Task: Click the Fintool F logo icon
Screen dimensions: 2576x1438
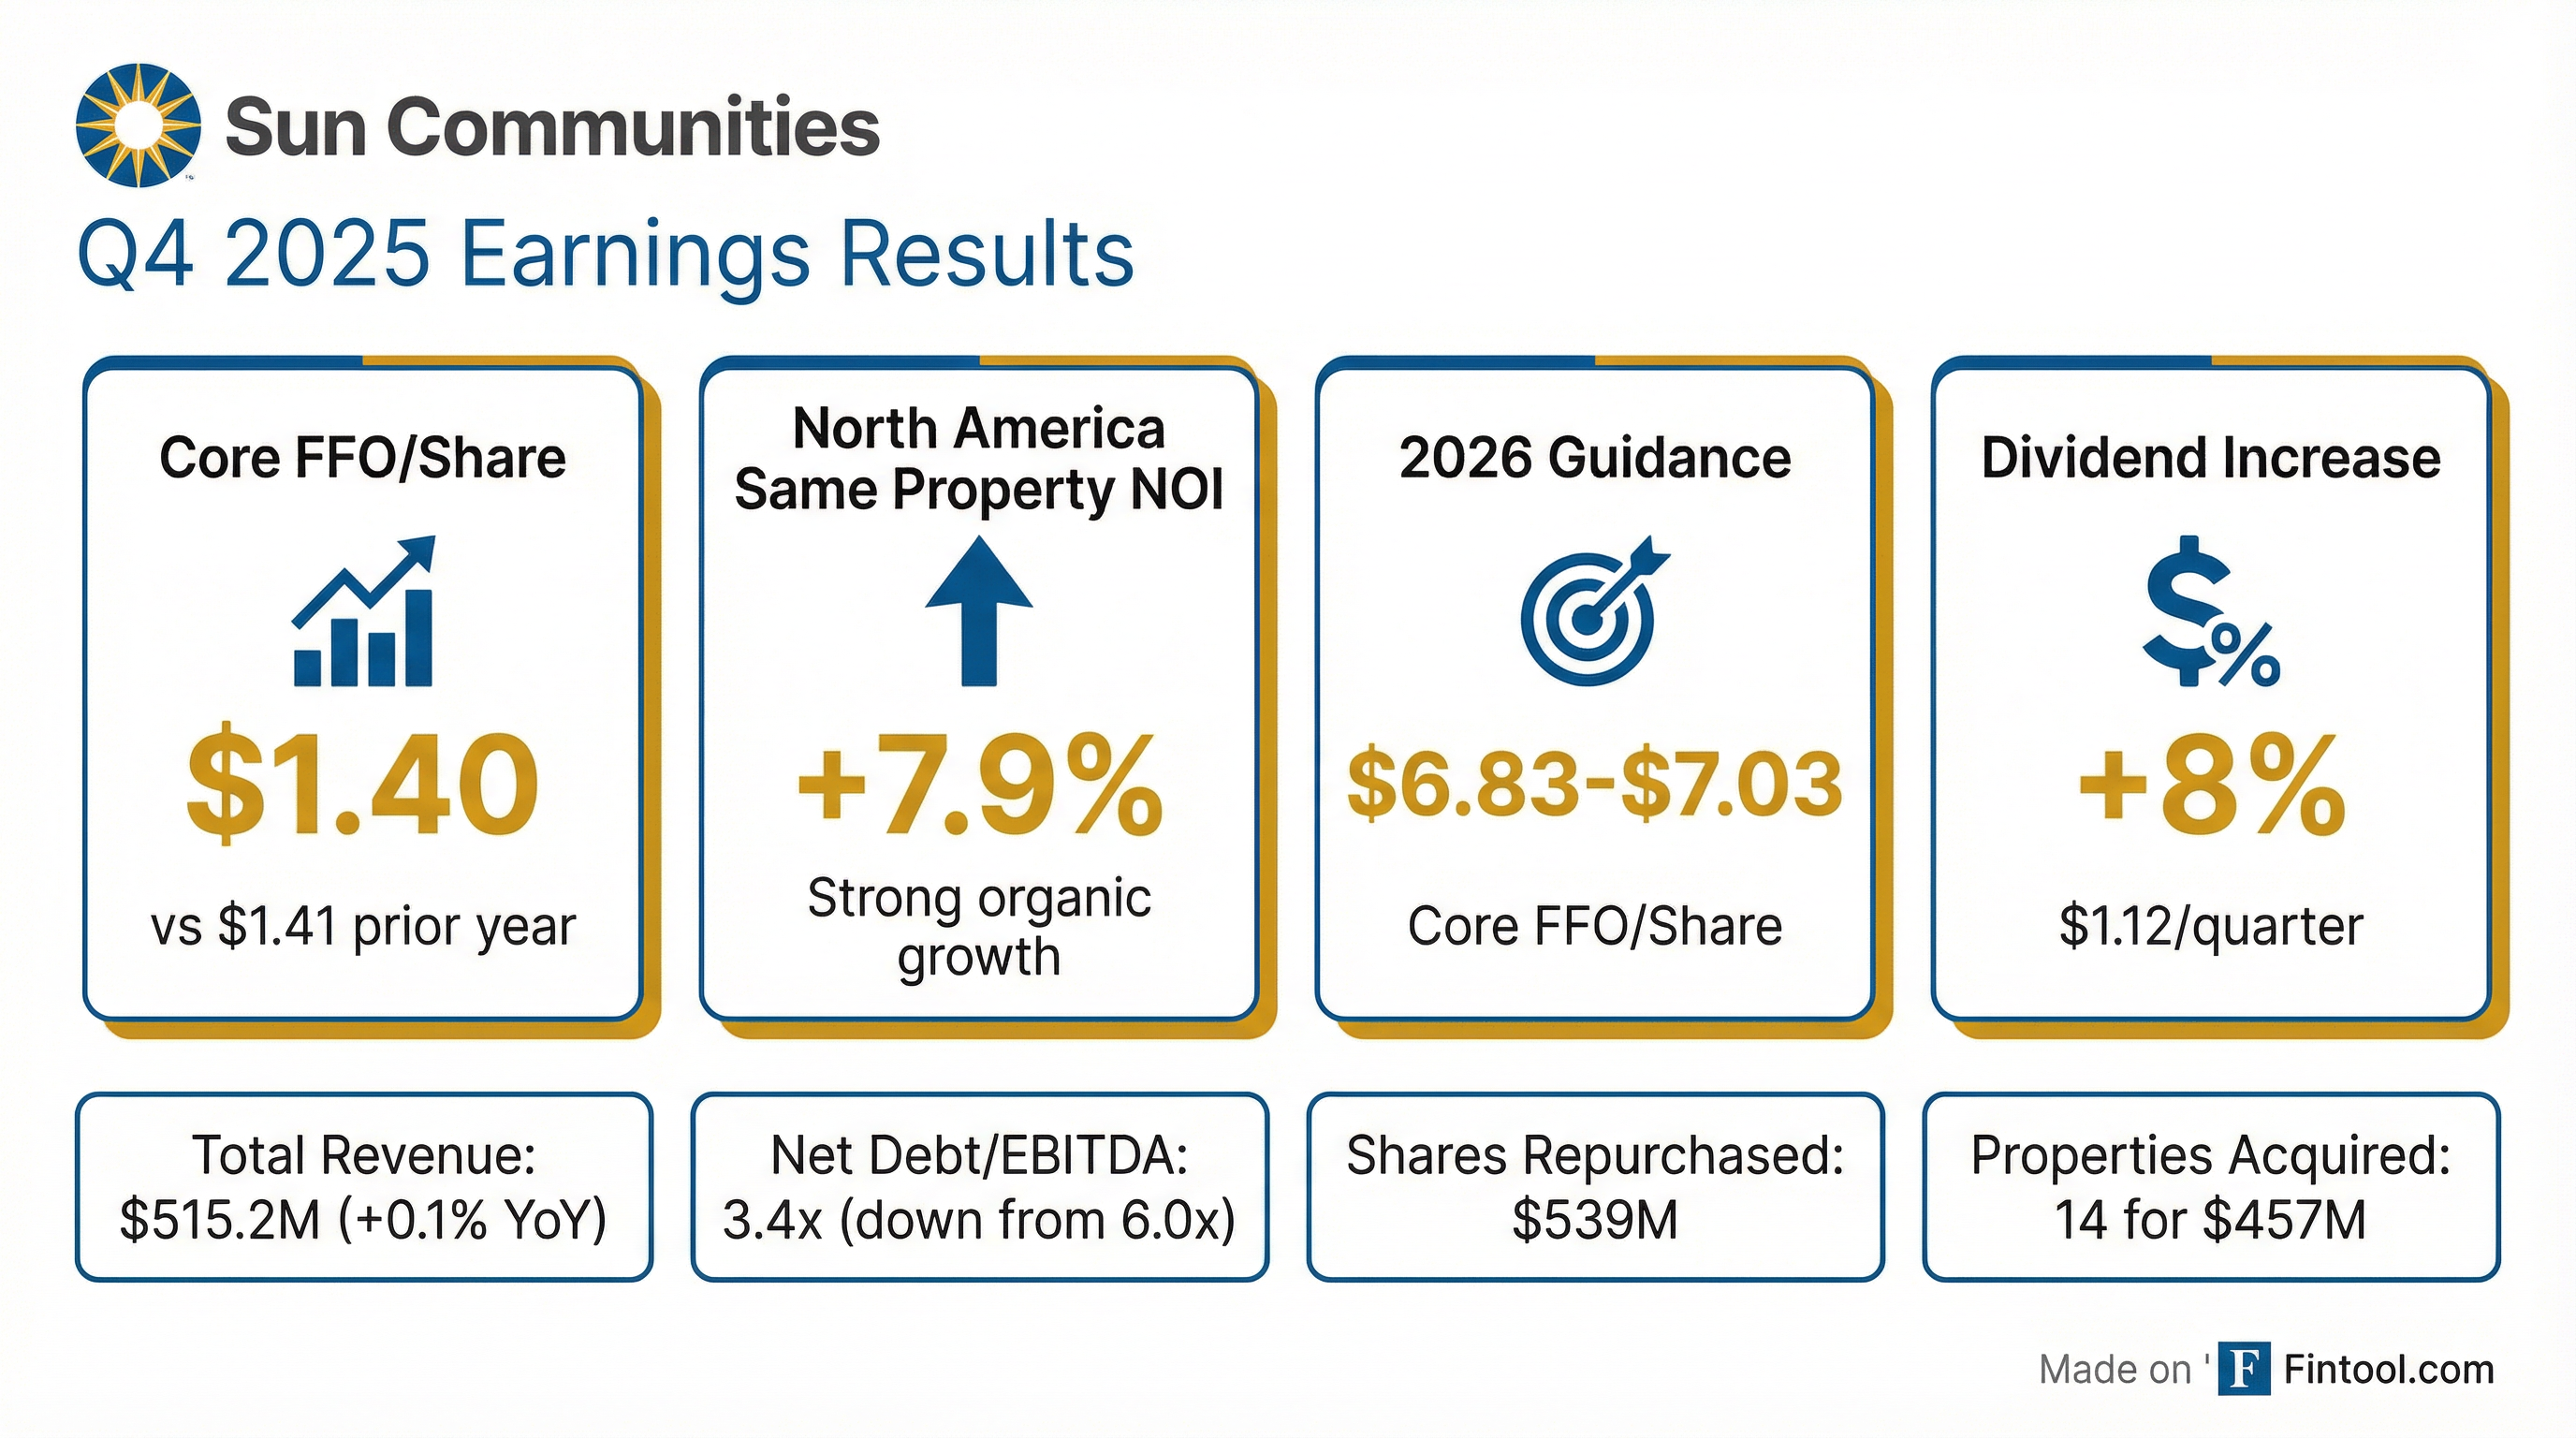Action: [2243, 1368]
